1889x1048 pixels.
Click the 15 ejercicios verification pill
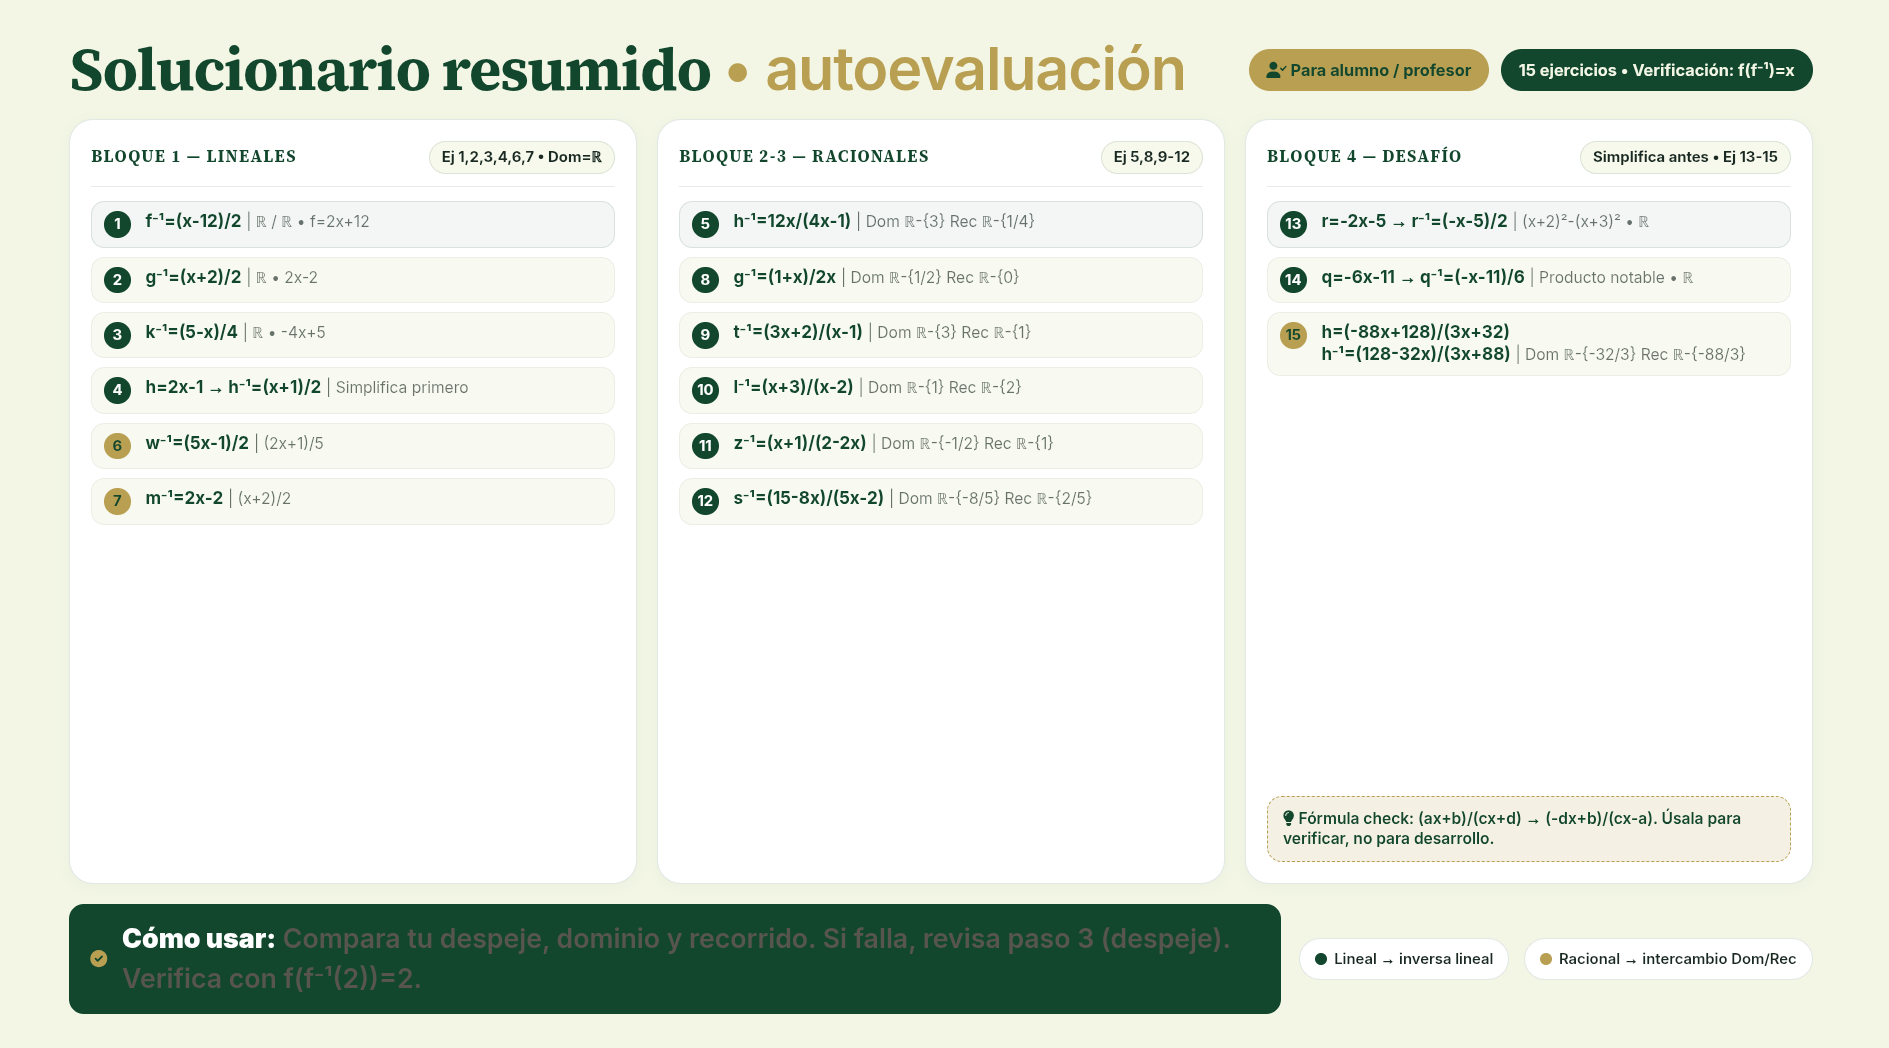[x=1656, y=70]
